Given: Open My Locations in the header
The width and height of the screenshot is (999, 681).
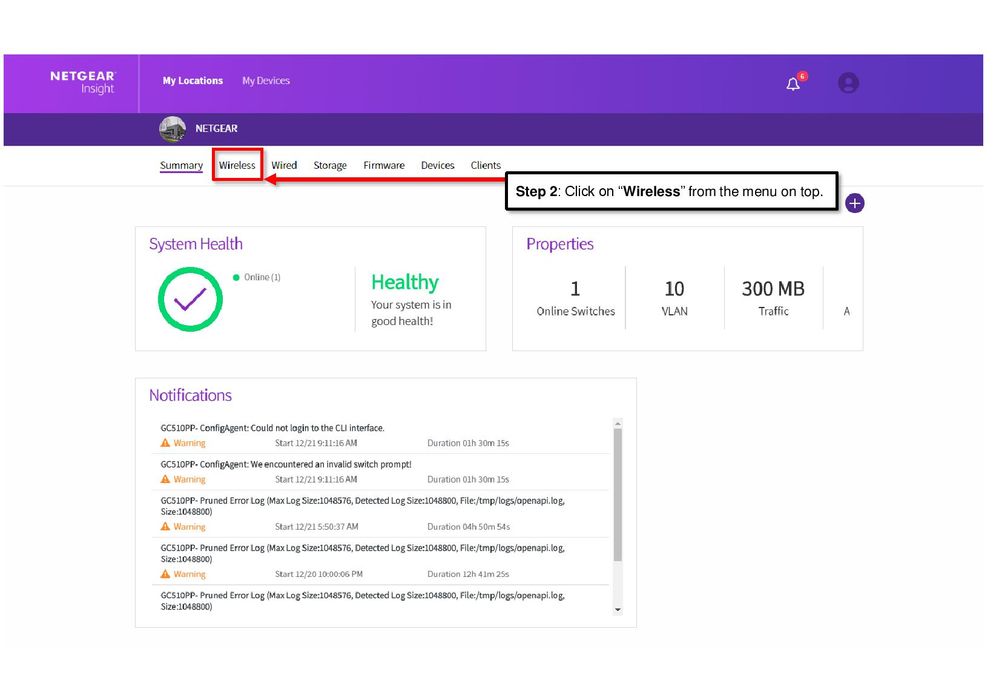Looking at the screenshot, I should click(x=192, y=81).
